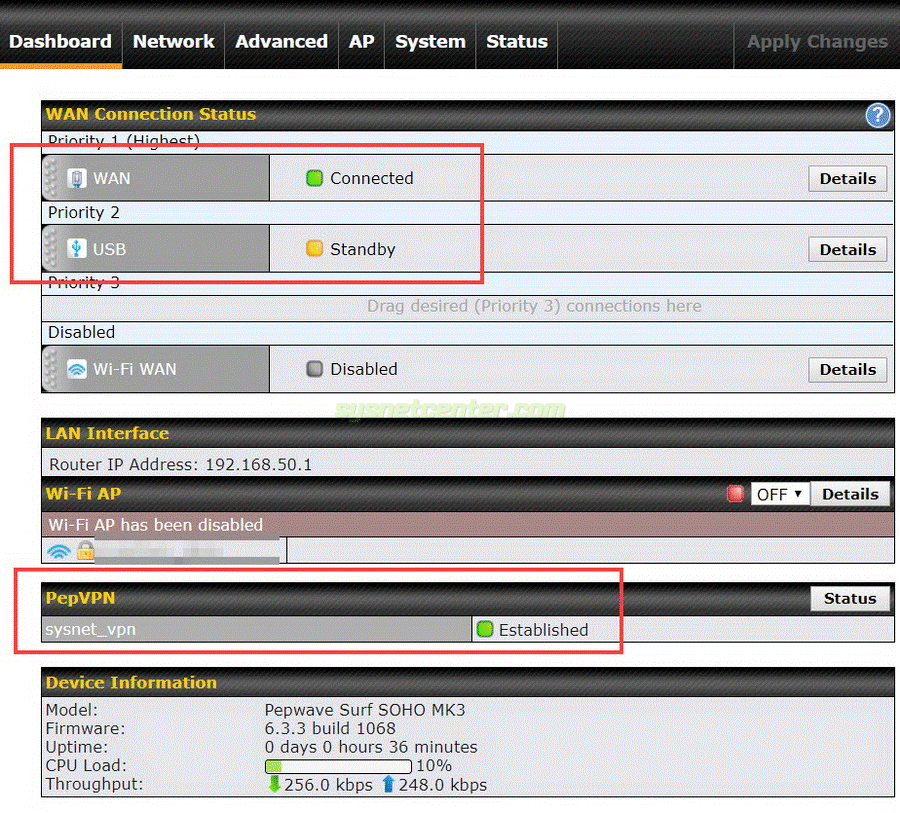Click the green Established VPN indicator
Screen dimensions: 900x813
[485, 629]
